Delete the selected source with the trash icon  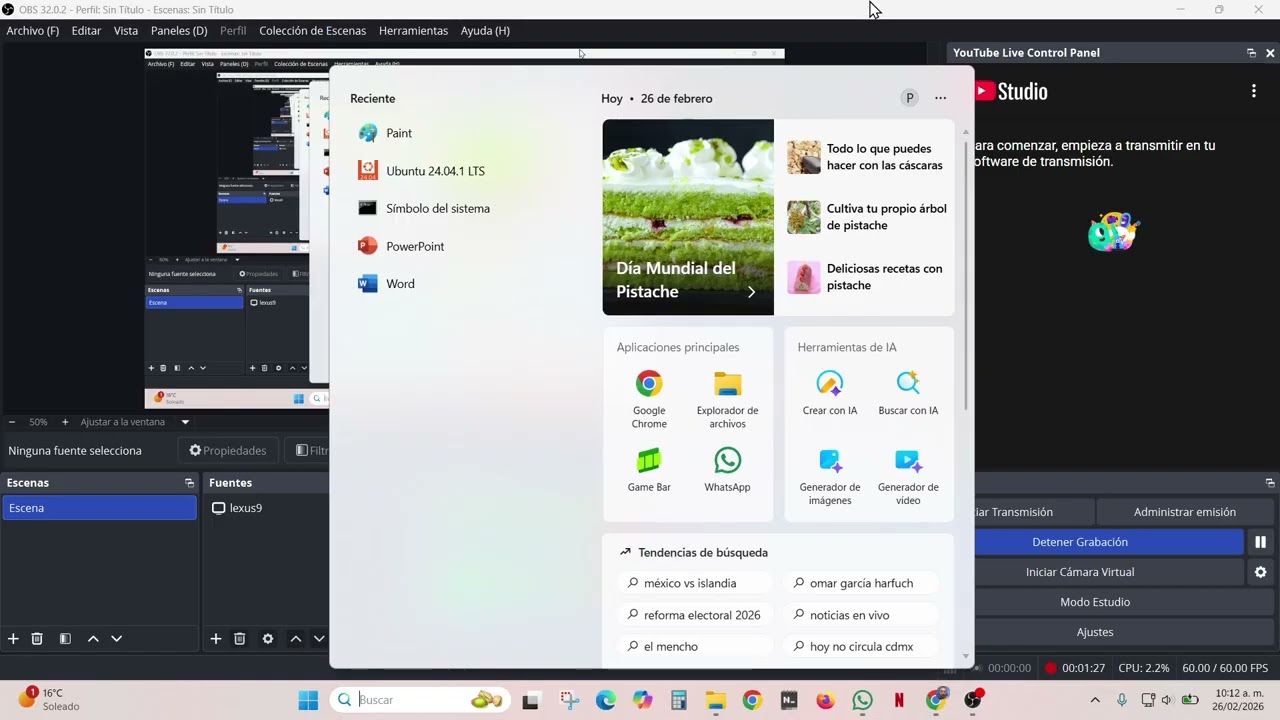[x=240, y=639]
